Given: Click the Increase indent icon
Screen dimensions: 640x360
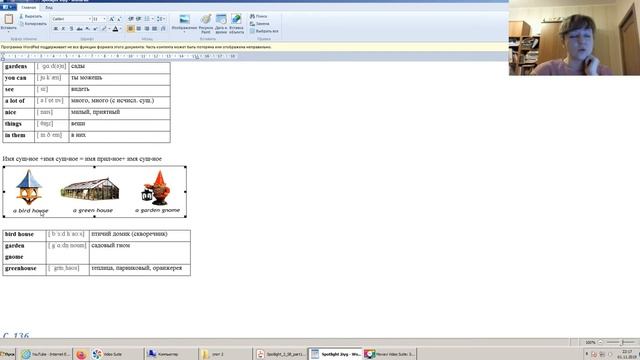Looking at the screenshot, I should (x=139, y=19).
